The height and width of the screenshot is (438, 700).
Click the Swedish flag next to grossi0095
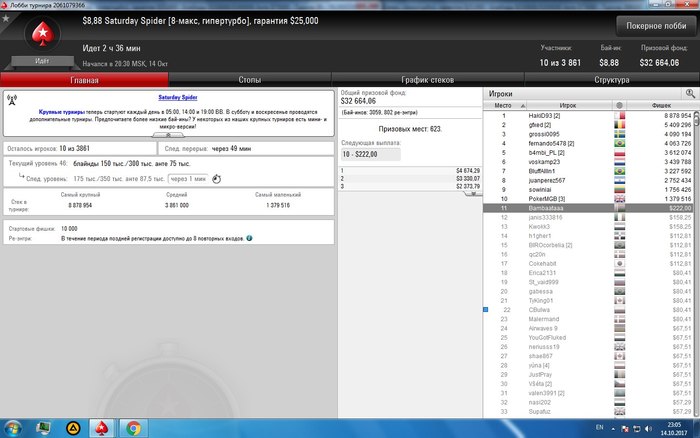619,134
